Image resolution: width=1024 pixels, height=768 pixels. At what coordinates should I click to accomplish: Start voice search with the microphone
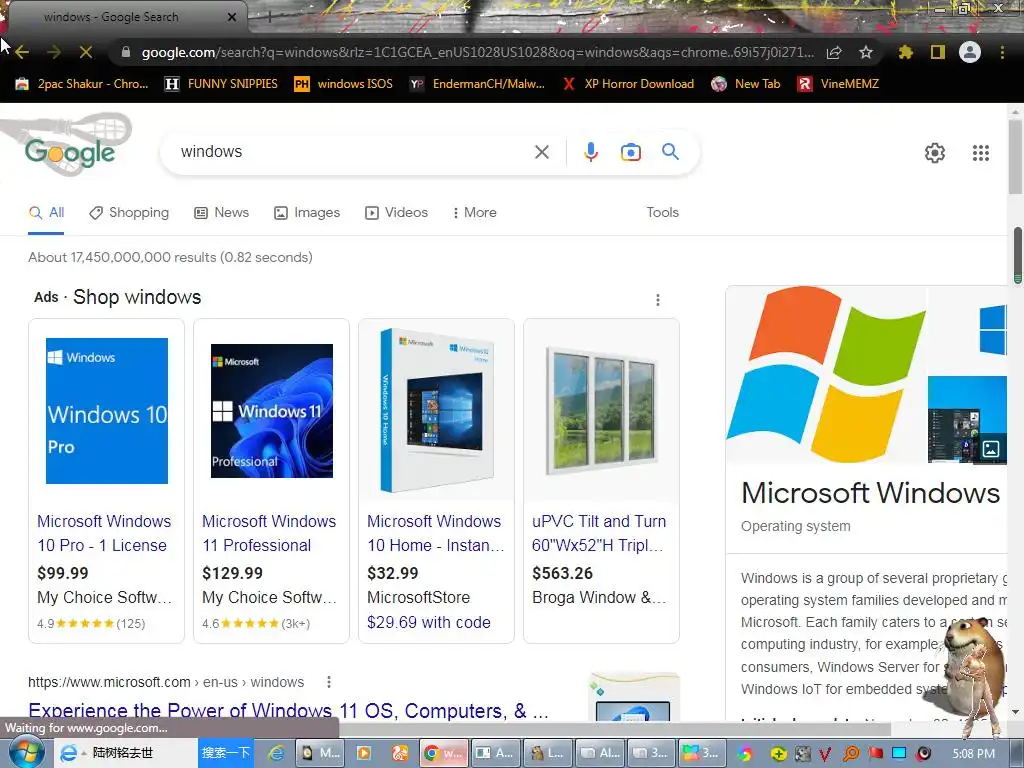click(x=590, y=152)
